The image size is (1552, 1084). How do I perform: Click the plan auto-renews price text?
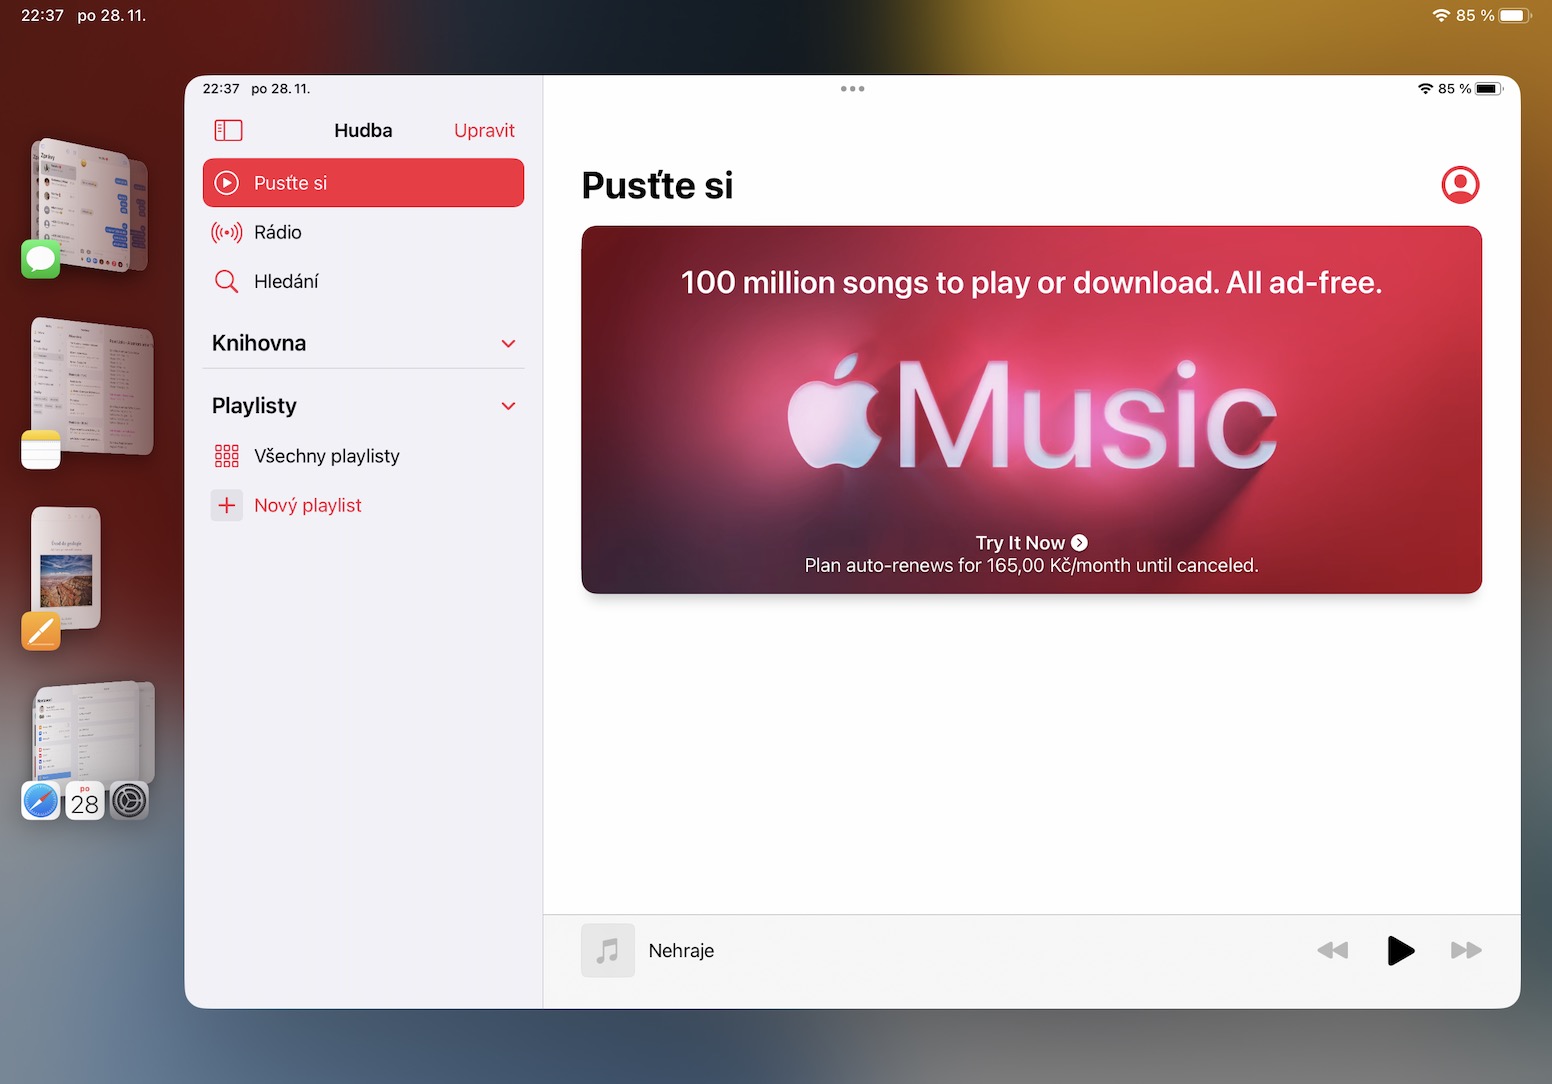coord(1031,566)
